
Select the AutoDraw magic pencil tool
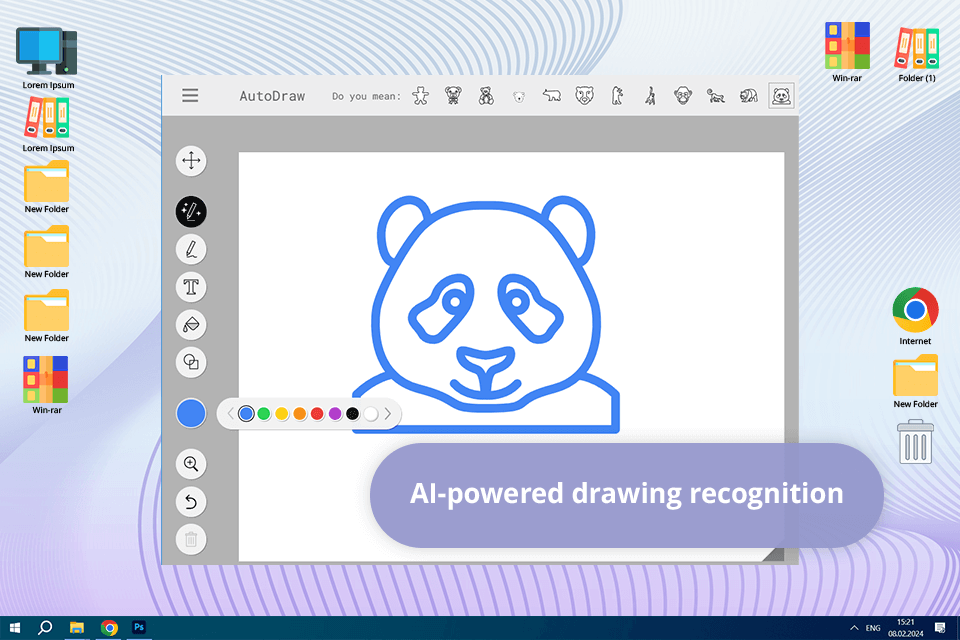tap(191, 212)
